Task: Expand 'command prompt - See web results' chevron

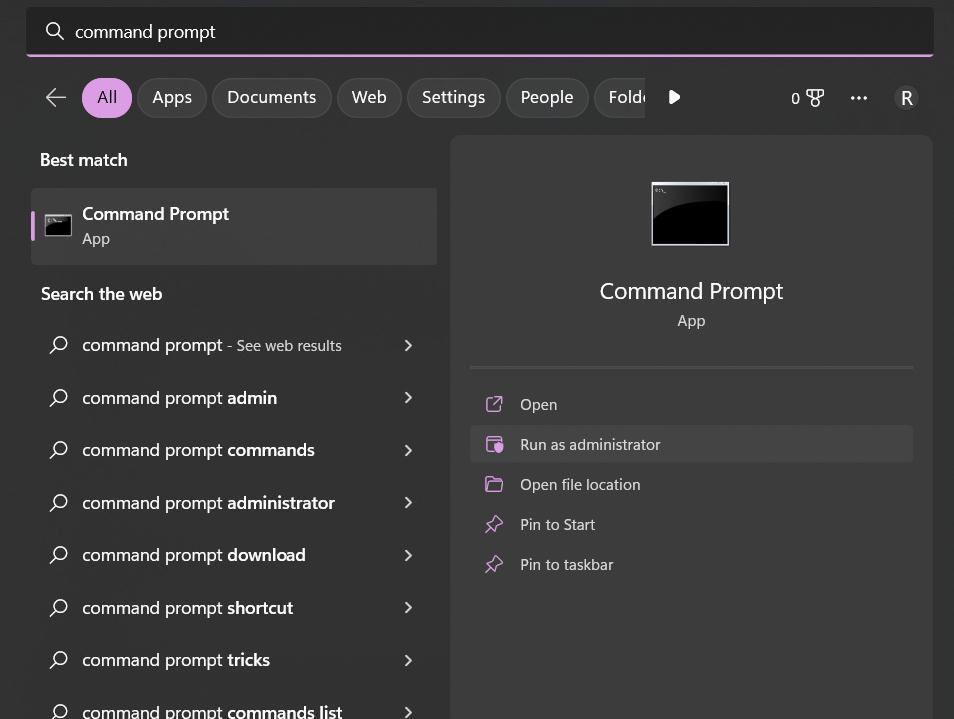Action: pos(408,346)
